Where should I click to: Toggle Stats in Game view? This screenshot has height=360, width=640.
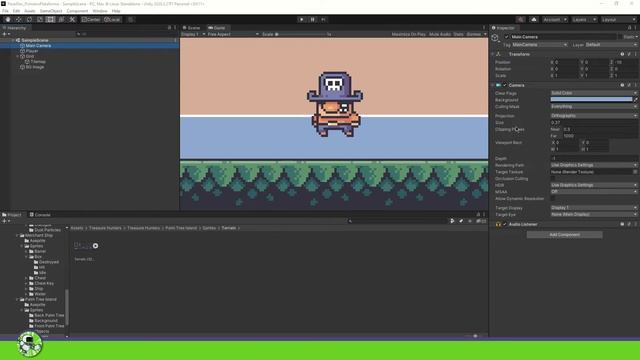(x=458, y=34)
